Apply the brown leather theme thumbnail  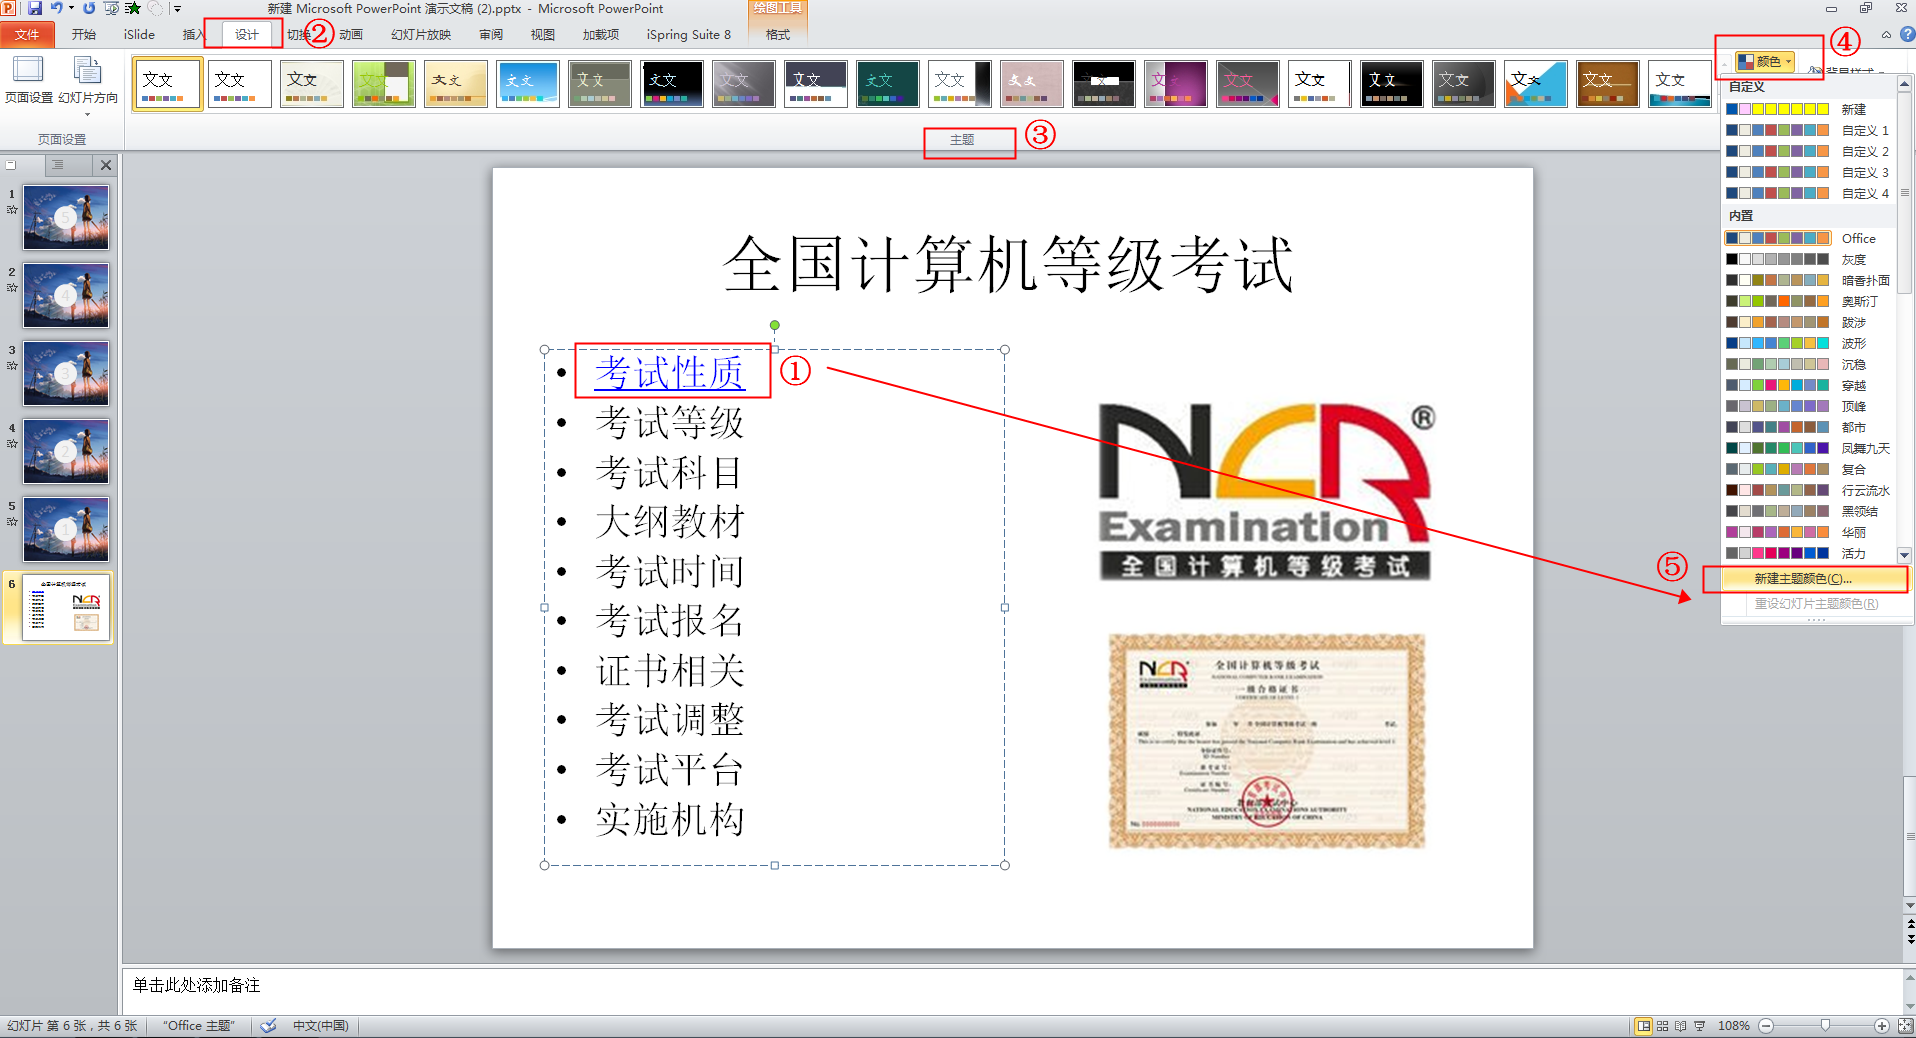point(1607,83)
